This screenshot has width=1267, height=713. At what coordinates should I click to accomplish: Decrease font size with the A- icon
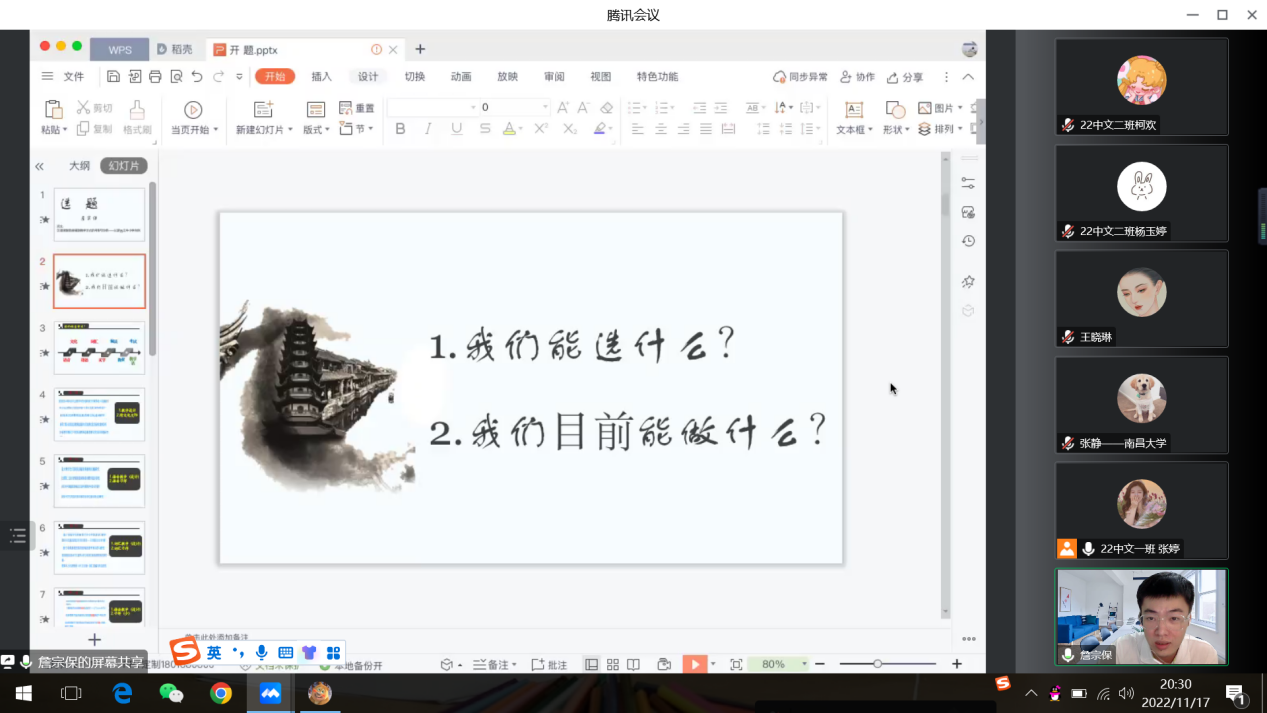pyautogui.click(x=585, y=108)
